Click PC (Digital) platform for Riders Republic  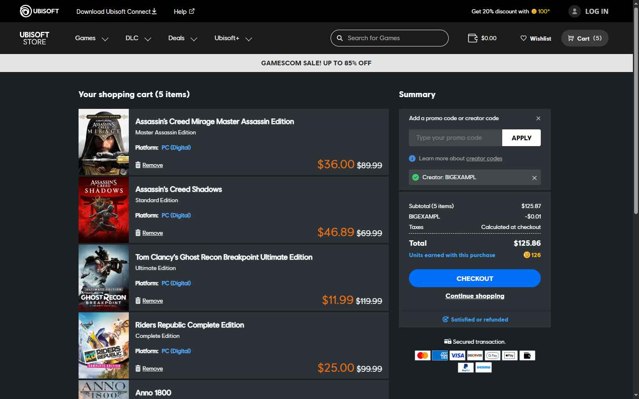[x=176, y=351]
